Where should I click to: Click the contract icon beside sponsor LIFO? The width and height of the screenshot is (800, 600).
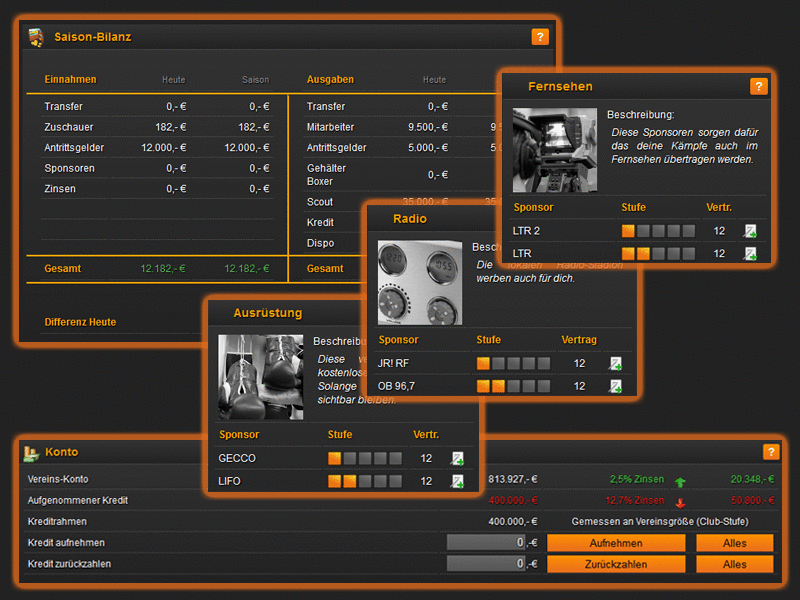coord(458,481)
